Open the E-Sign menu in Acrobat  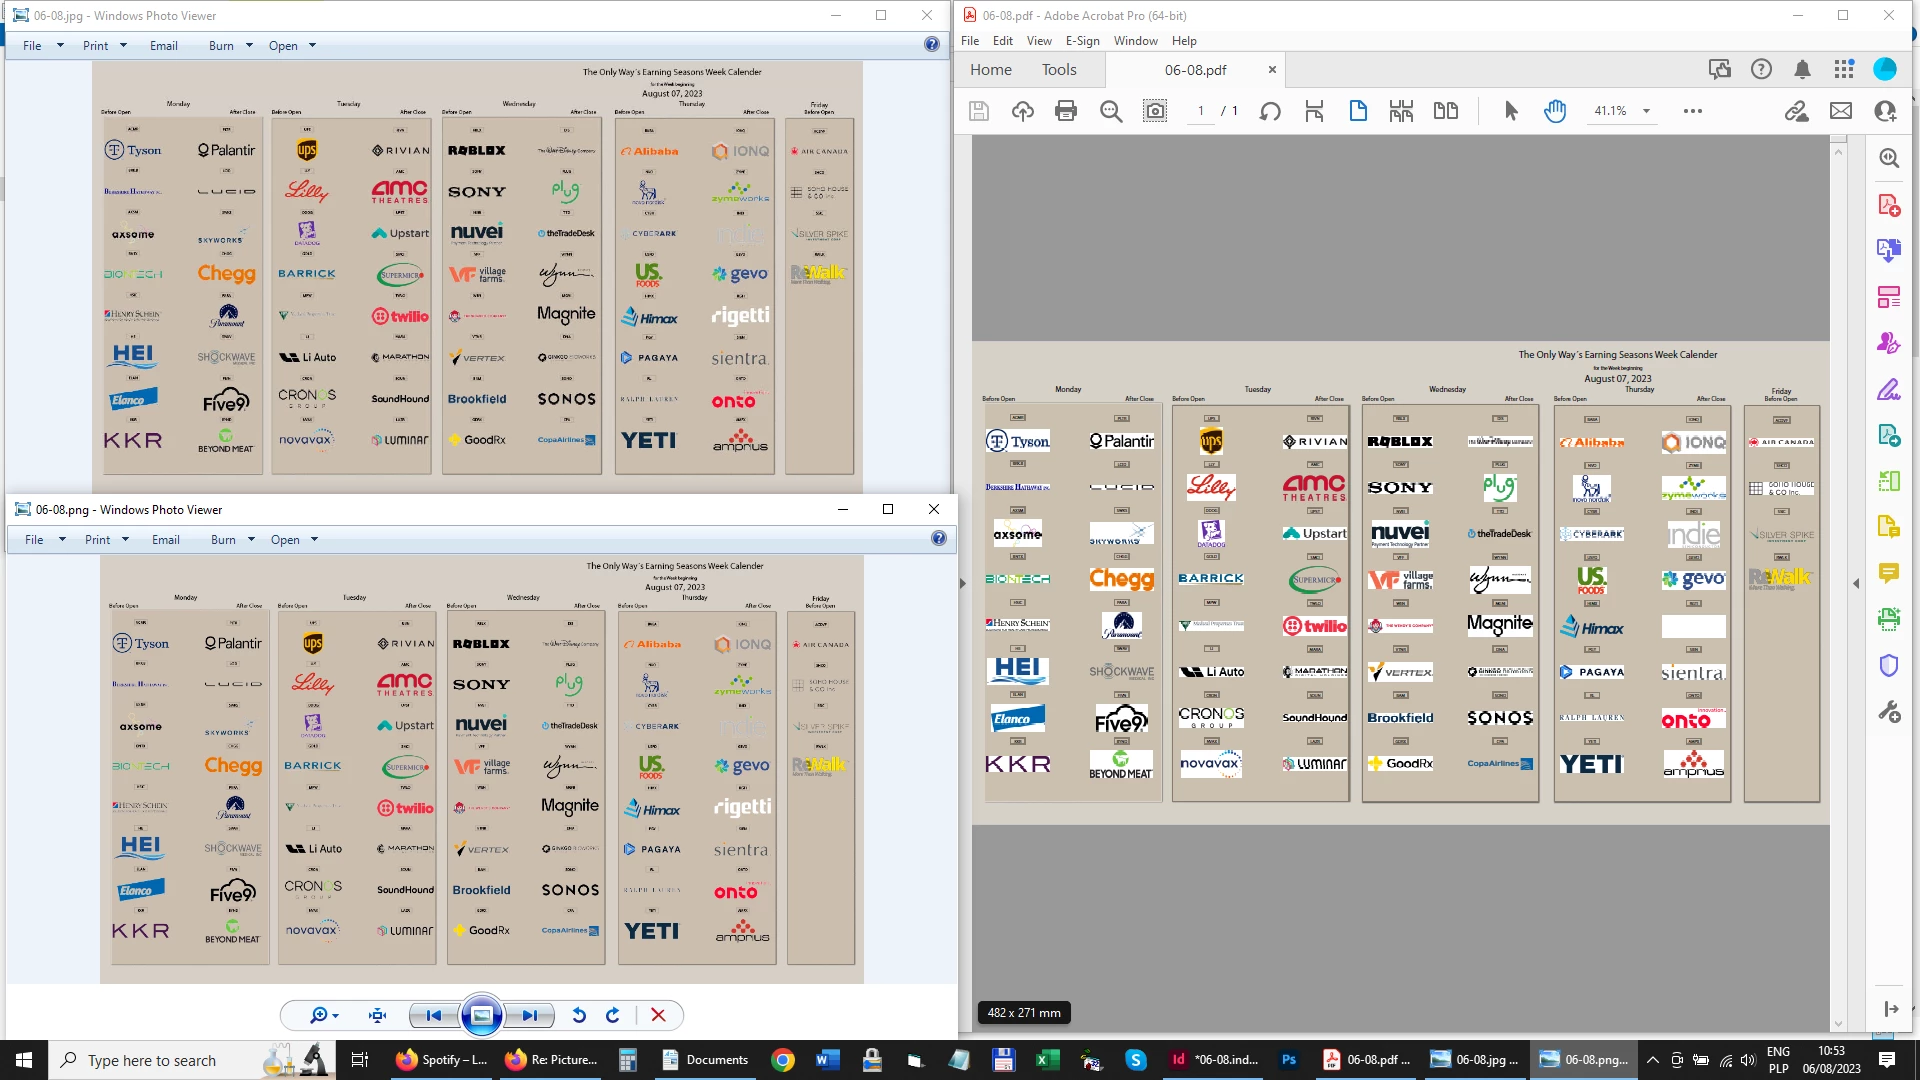pyautogui.click(x=1082, y=41)
